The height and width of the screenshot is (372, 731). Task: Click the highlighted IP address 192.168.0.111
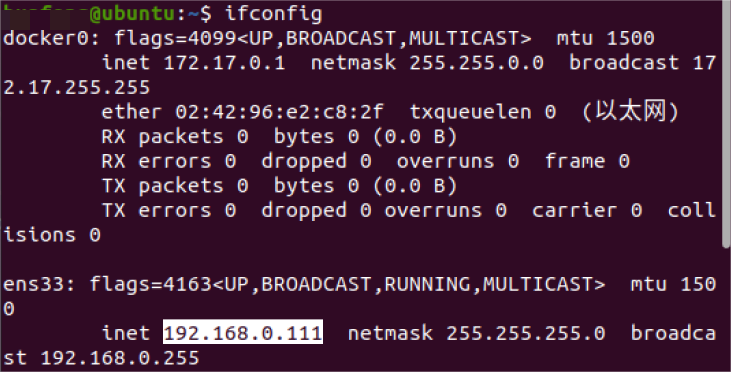point(242,333)
